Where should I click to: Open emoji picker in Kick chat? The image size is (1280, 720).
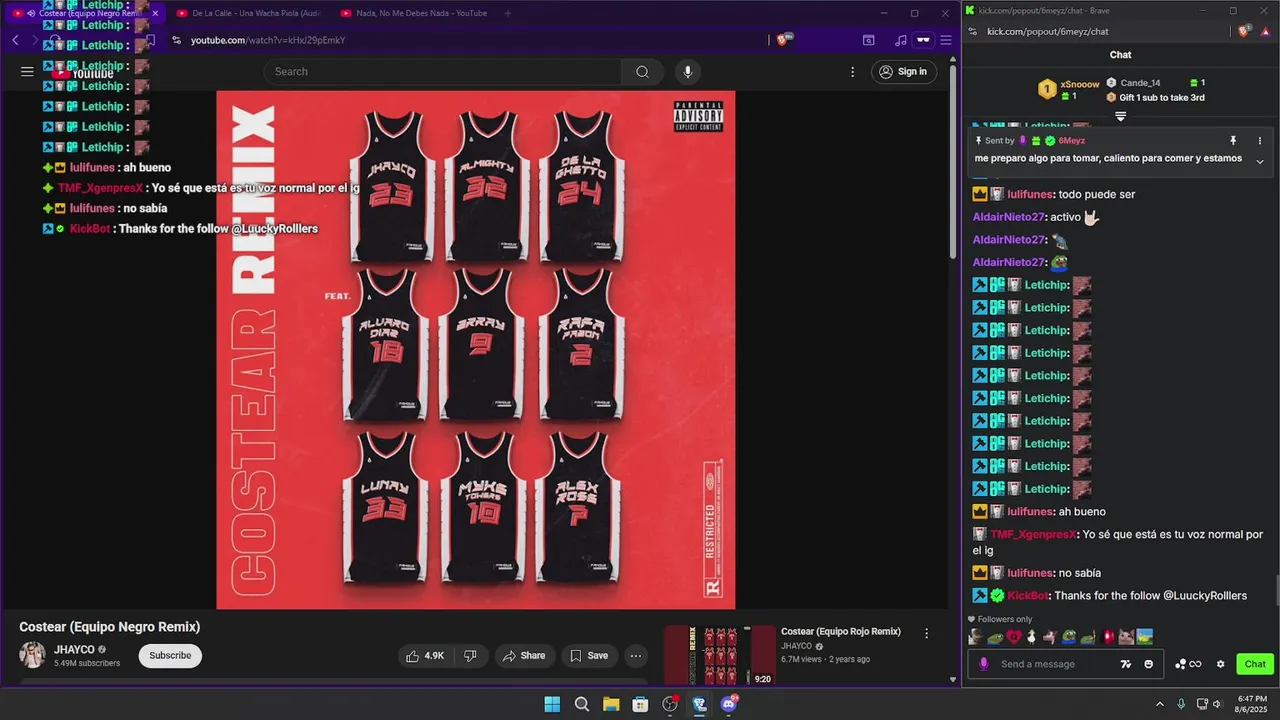coord(1148,664)
